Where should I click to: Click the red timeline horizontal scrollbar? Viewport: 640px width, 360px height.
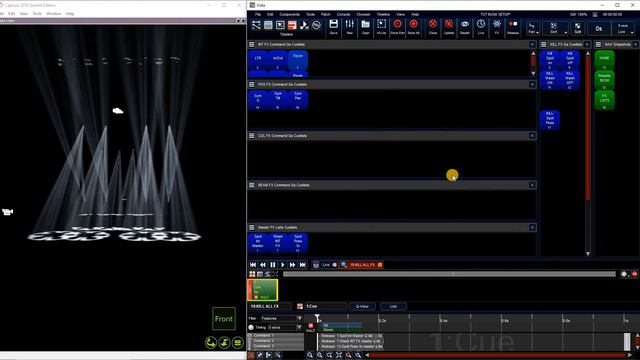498,356
